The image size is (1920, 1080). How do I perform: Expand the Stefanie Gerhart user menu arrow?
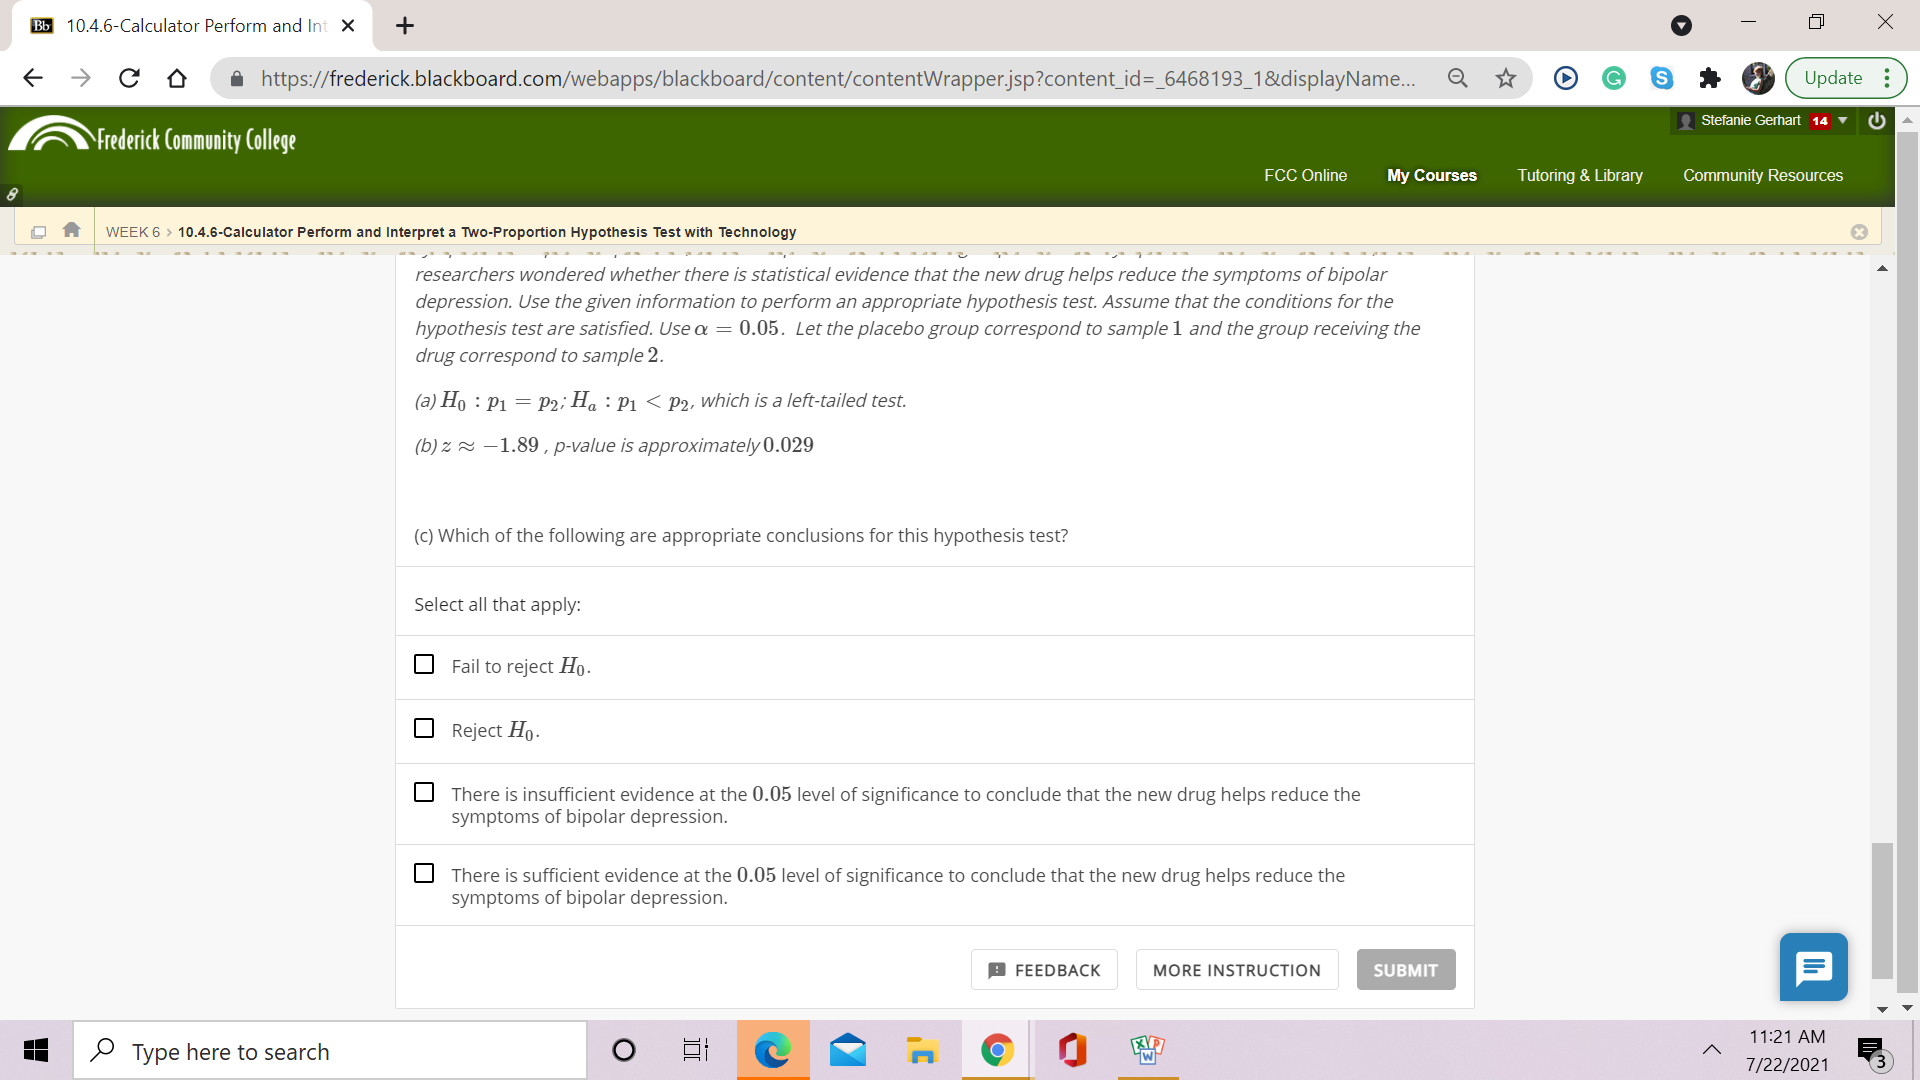tap(1843, 121)
